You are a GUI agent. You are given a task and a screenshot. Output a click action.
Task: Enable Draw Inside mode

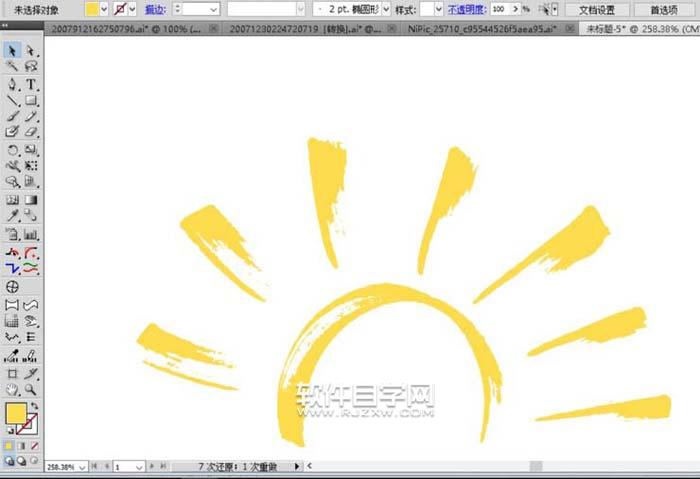point(34,461)
